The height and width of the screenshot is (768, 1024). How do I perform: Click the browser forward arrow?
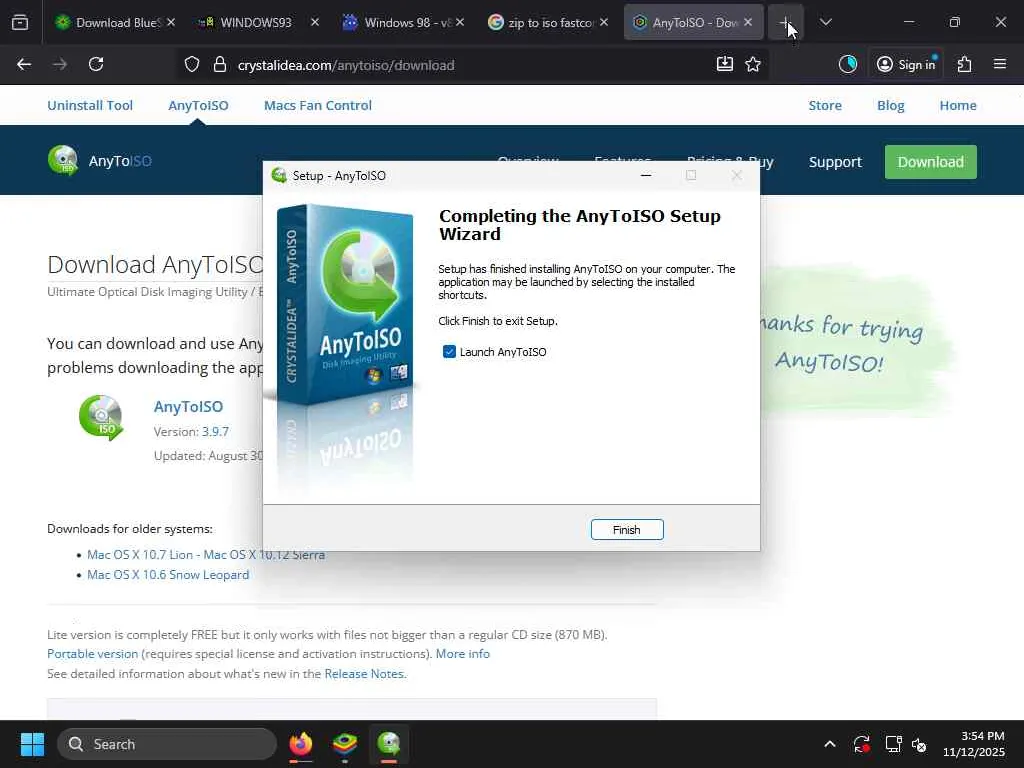(x=60, y=65)
